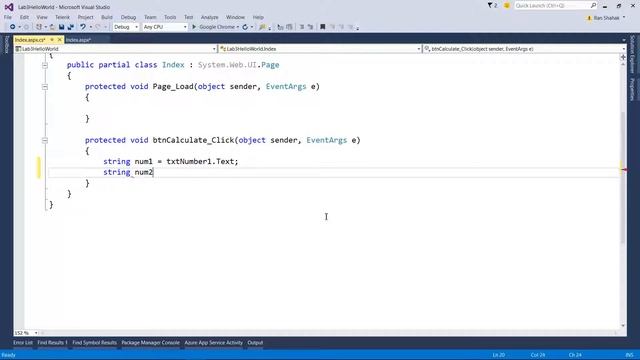
Task: Collapse the btnCalculate_Click method outlining region
Action: coord(45,140)
